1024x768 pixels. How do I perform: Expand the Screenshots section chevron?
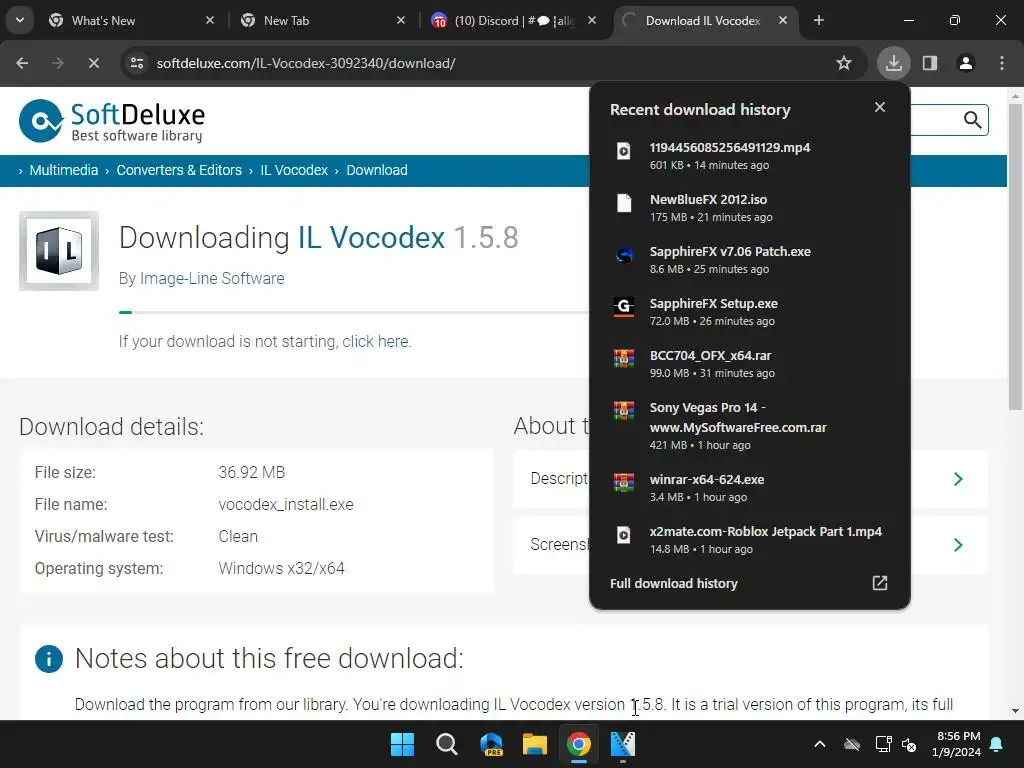tap(958, 545)
